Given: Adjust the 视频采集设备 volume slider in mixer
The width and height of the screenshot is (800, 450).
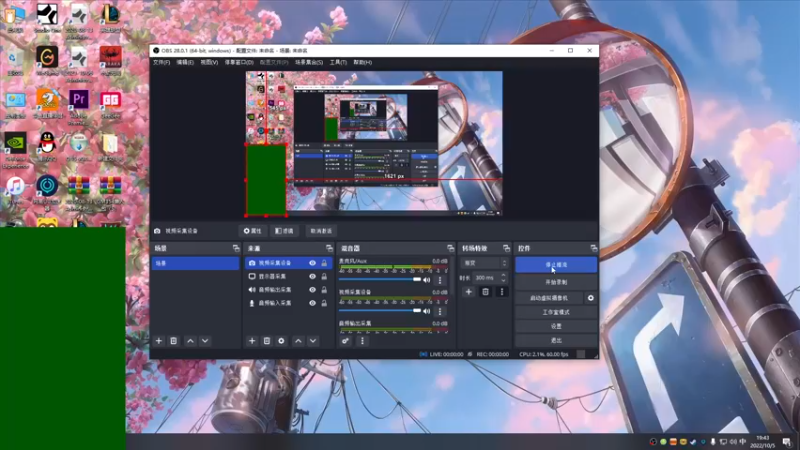Looking at the screenshot, I should [x=380, y=311].
